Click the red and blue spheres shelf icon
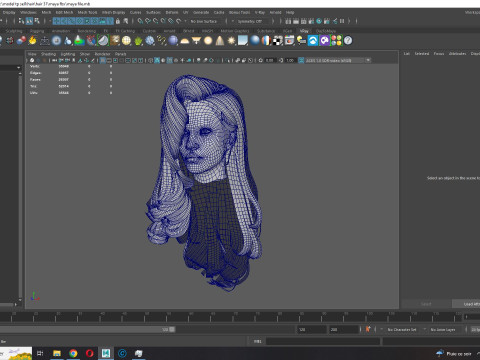Screen dimensions: 480x360 pyautogui.click(x=21, y=41)
